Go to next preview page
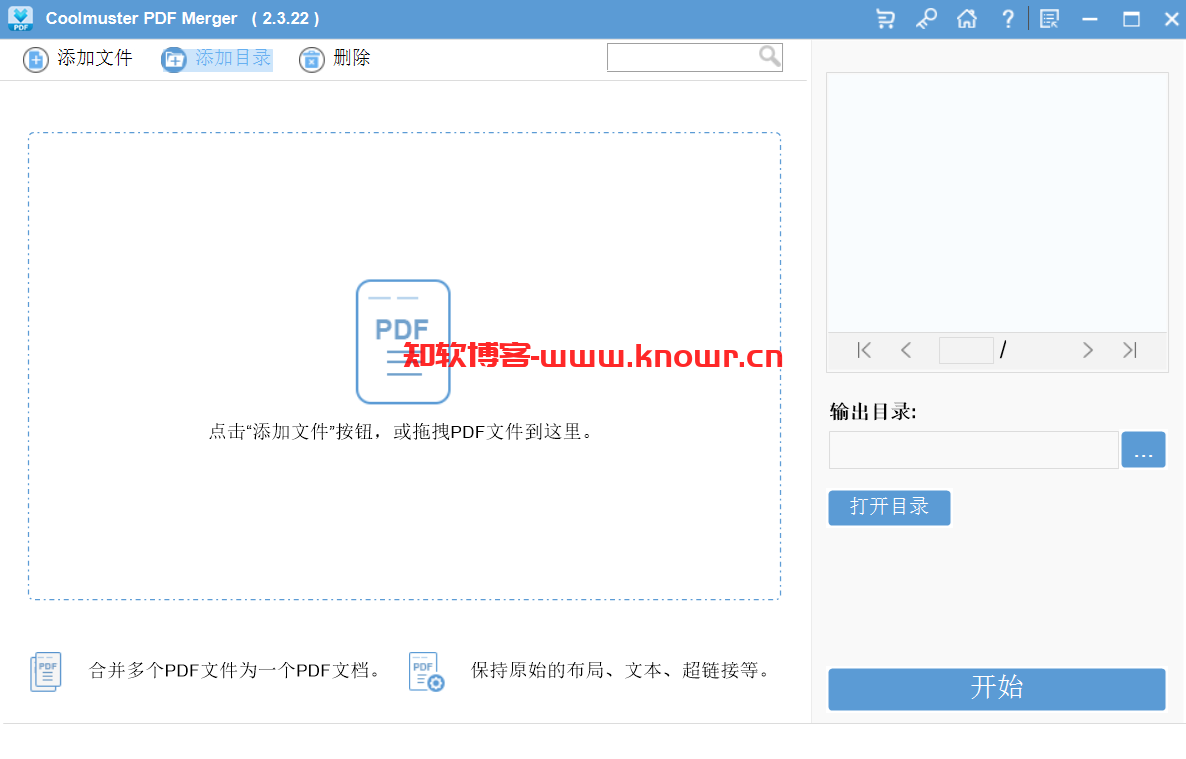1186x759 pixels. point(1088,350)
